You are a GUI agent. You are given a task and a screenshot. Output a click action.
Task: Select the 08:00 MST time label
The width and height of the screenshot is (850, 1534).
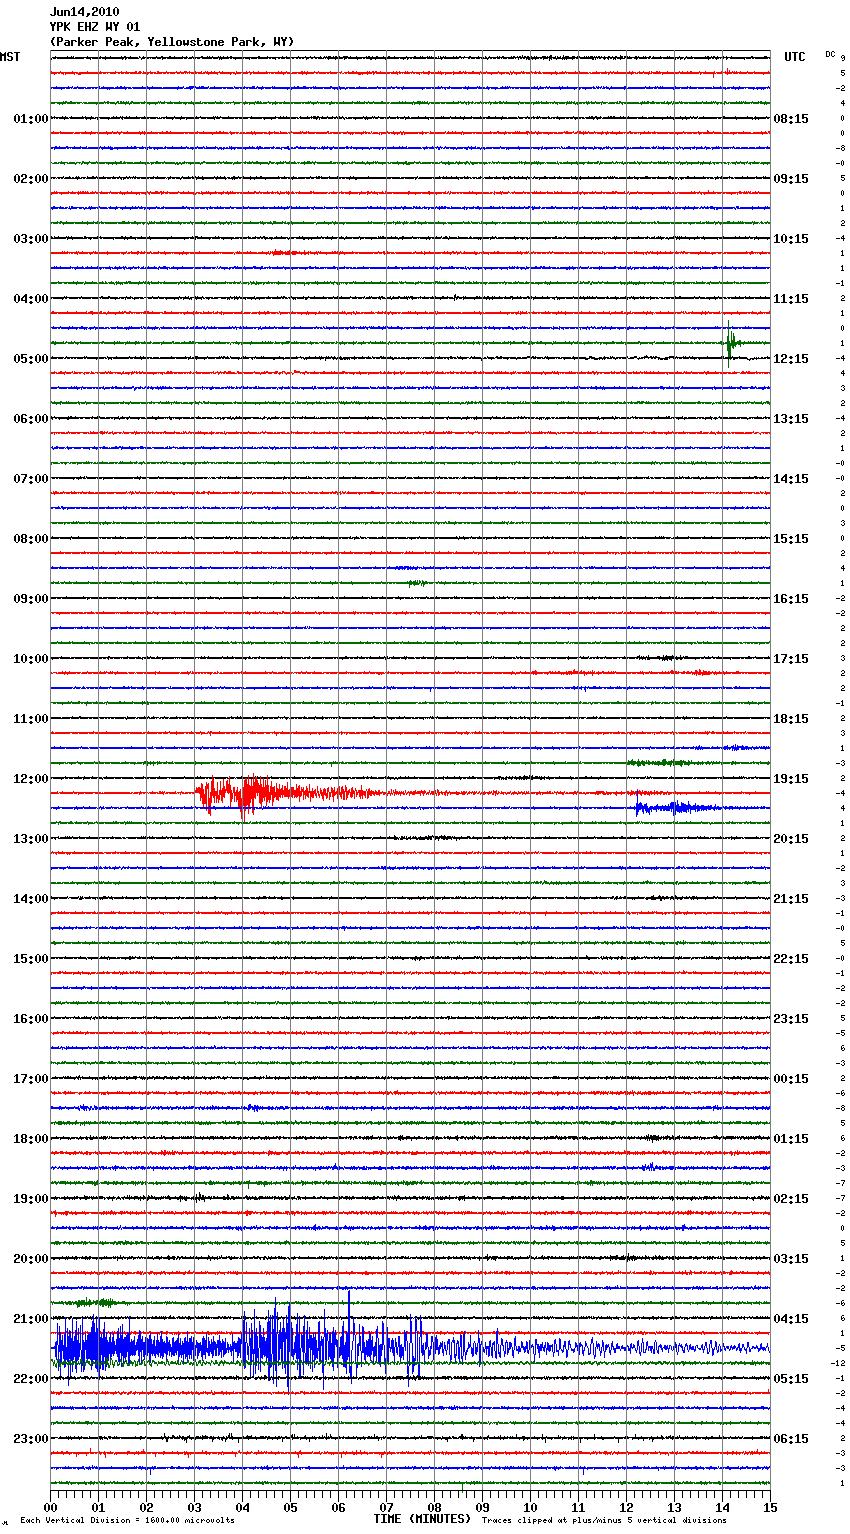[31, 539]
